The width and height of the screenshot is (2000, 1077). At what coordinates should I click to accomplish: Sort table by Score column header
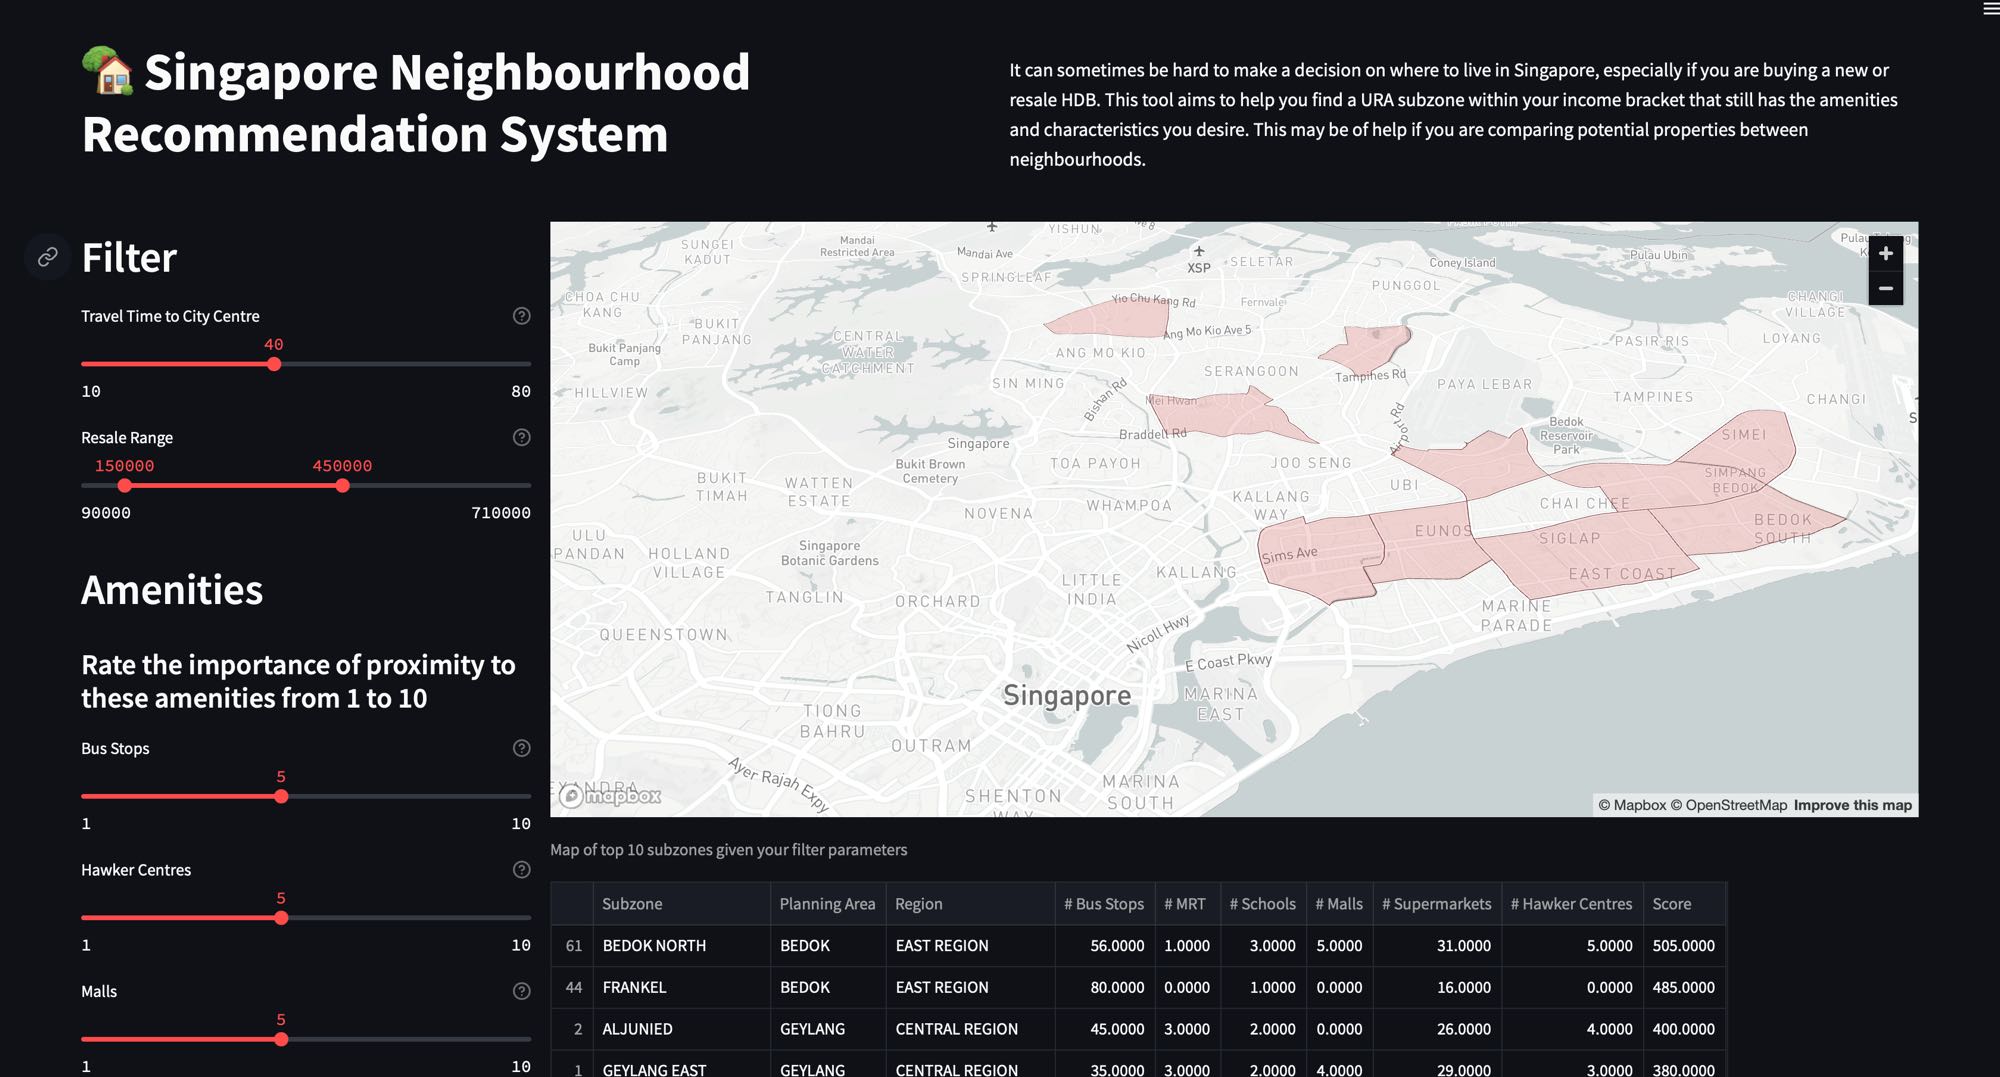pyautogui.click(x=1684, y=904)
